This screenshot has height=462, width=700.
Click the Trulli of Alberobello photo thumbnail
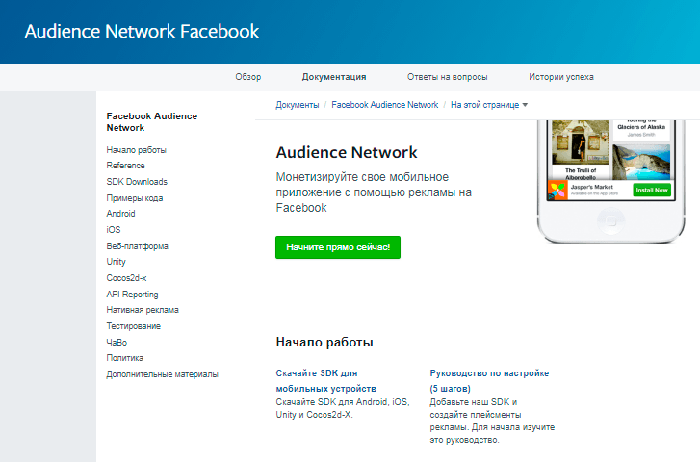[x=580, y=143]
